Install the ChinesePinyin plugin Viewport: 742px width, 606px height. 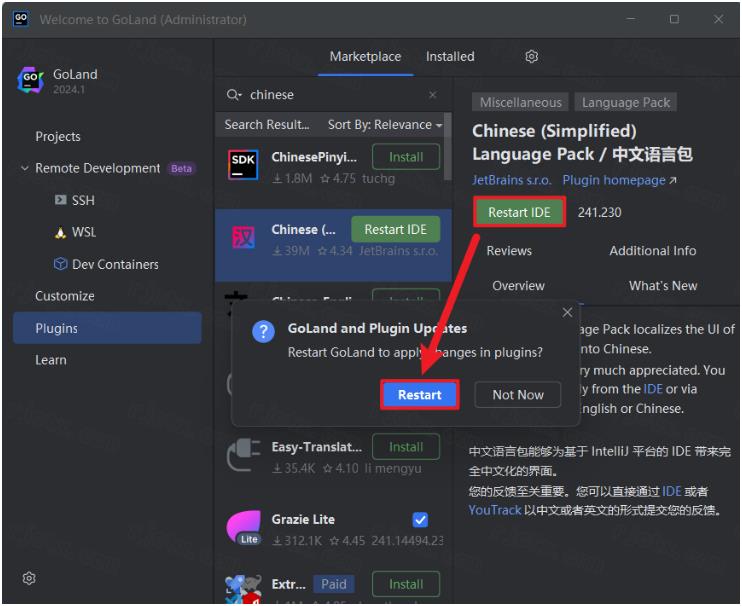tap(406, 157)
